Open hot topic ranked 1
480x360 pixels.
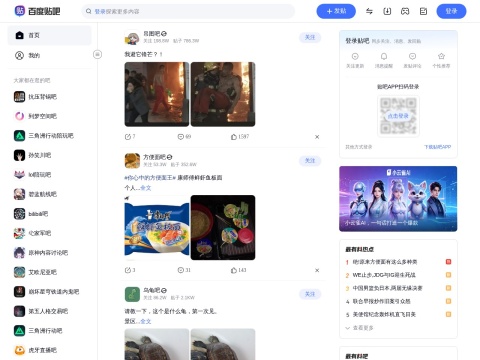click(x=398, y=262)
